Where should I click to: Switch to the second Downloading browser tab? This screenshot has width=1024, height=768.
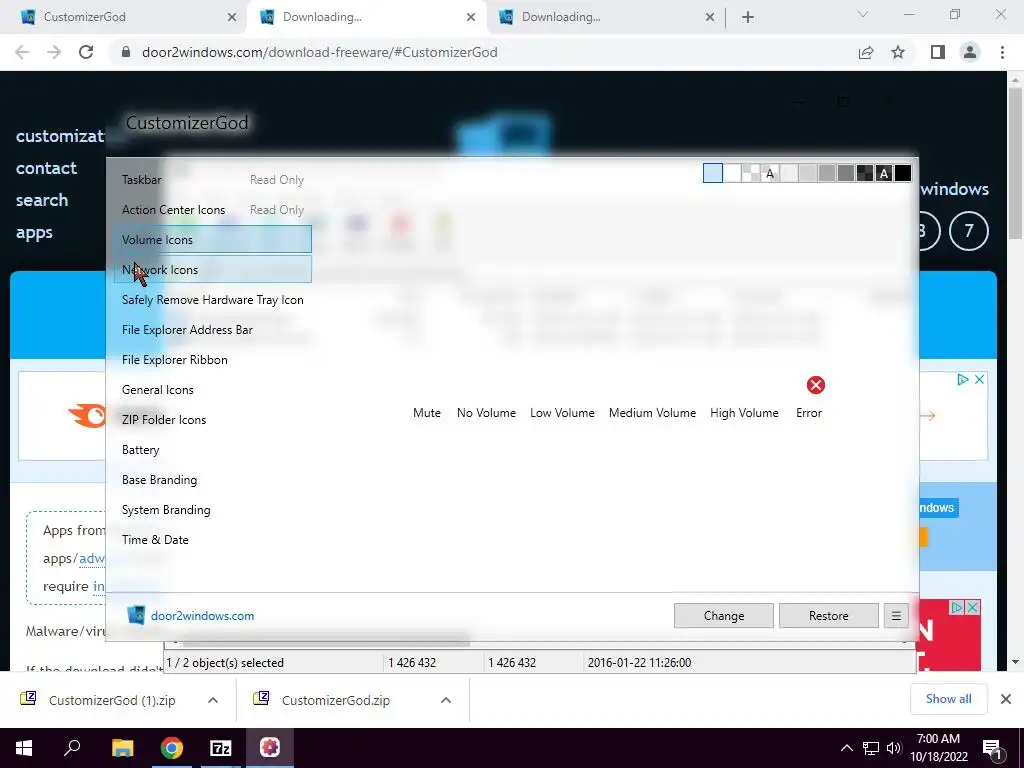point(604,17)
